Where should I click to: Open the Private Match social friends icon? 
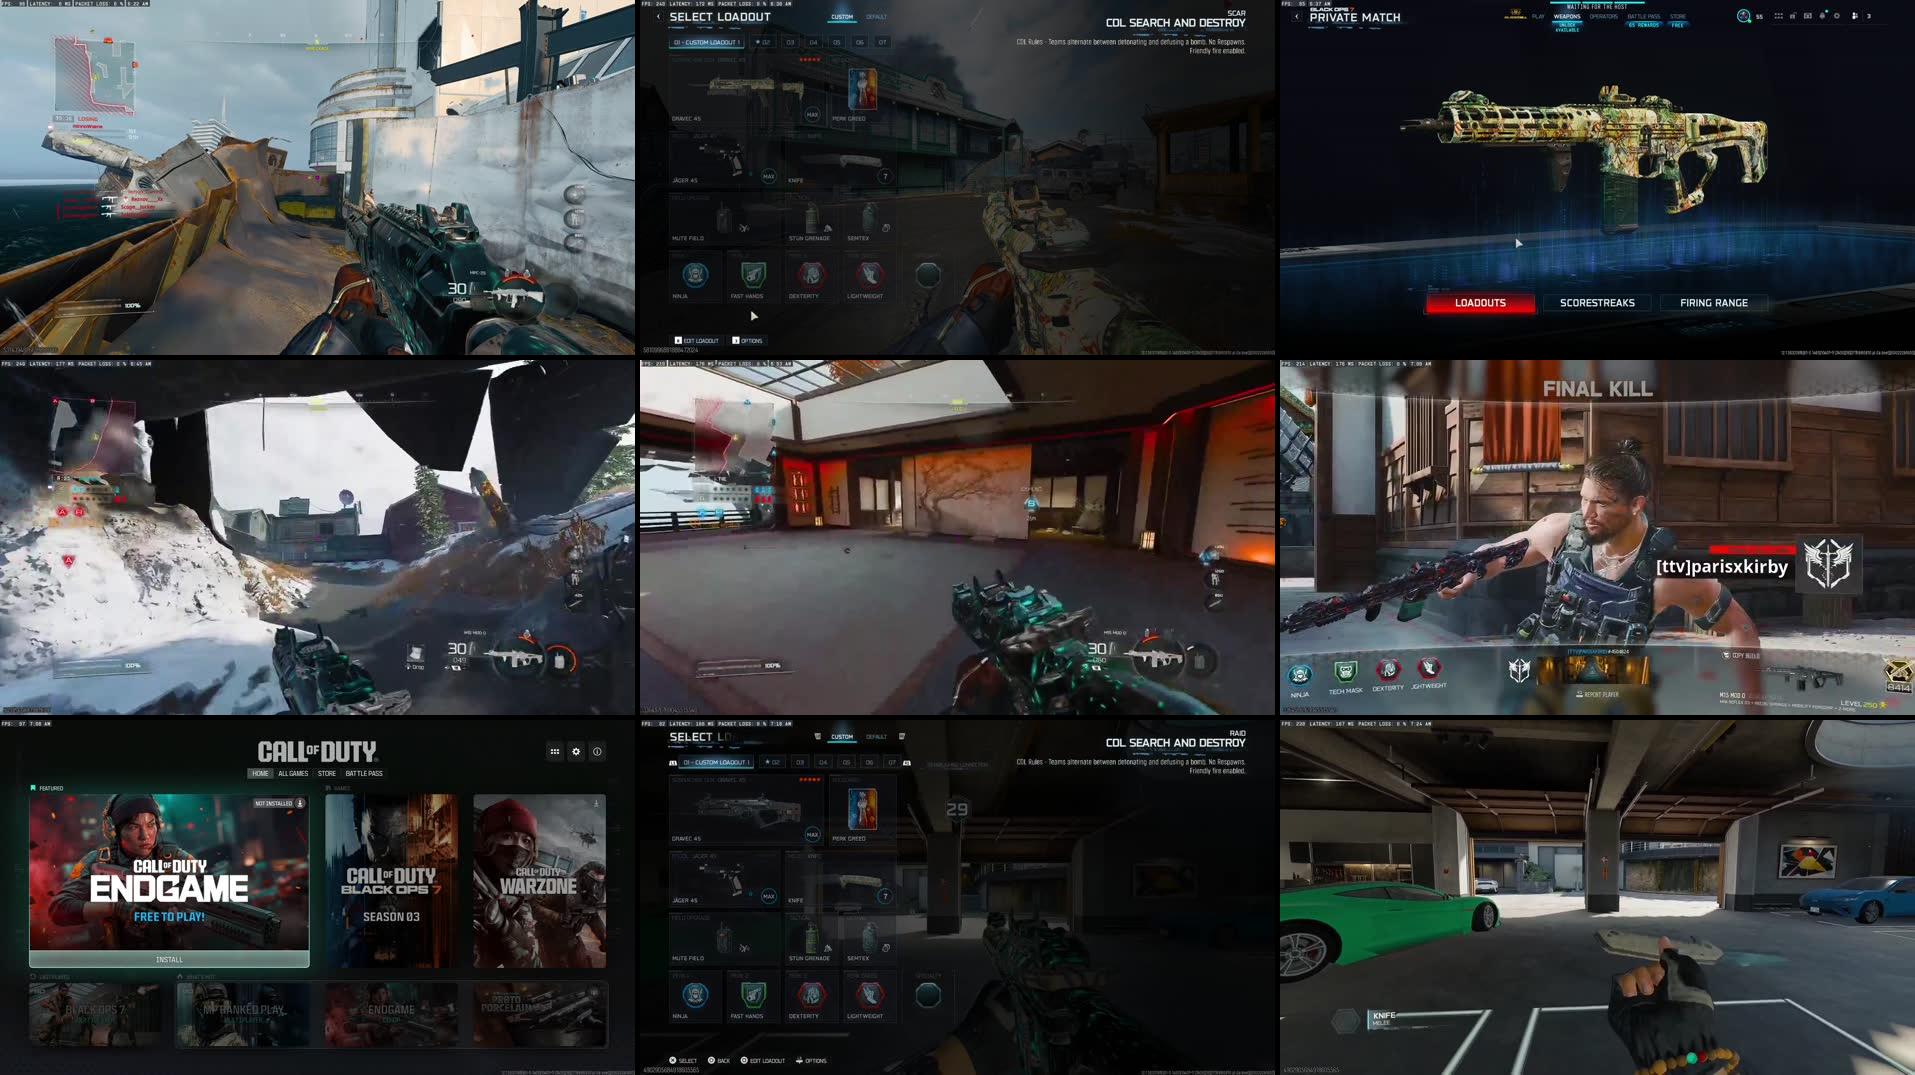point(1855,16)
